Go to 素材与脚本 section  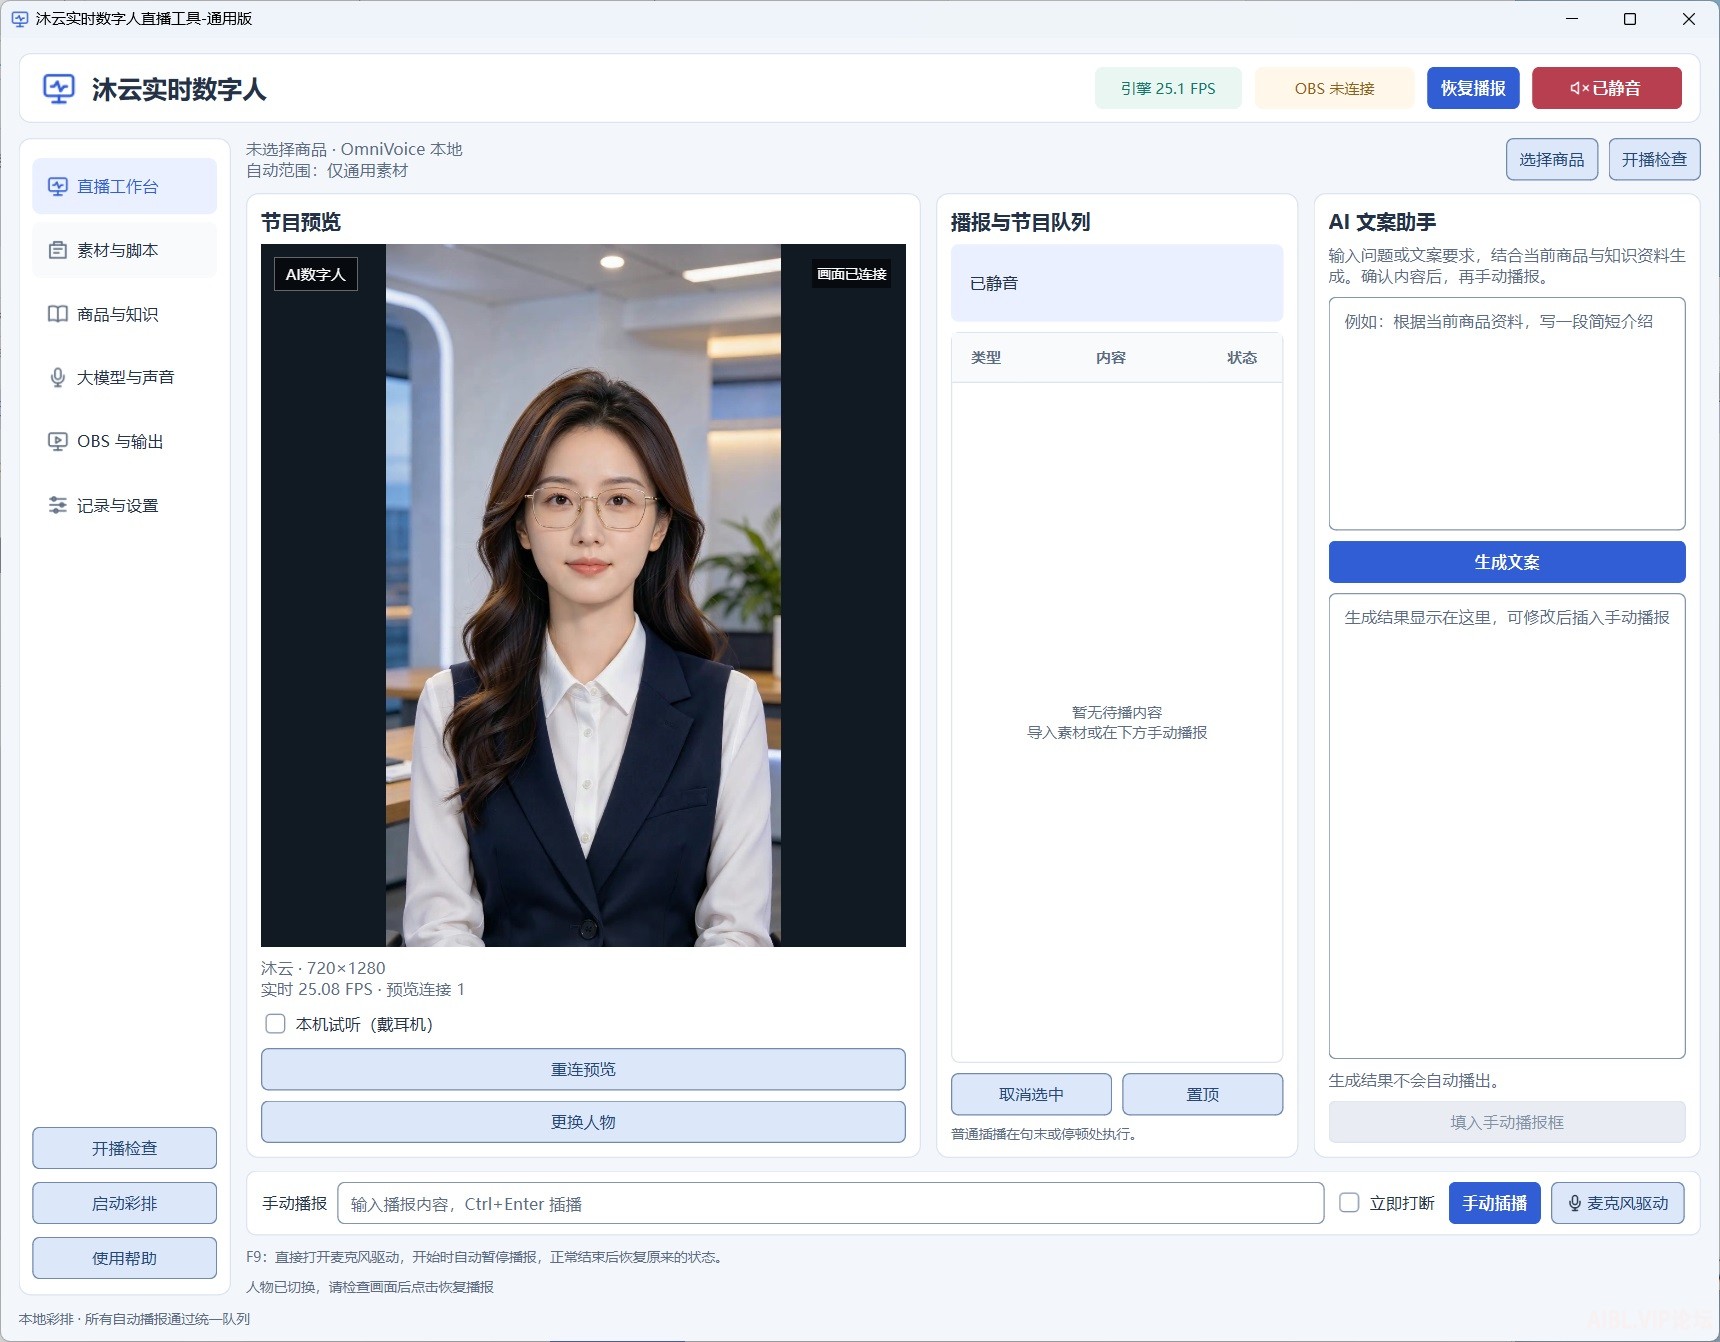click(x=125, y=250)
